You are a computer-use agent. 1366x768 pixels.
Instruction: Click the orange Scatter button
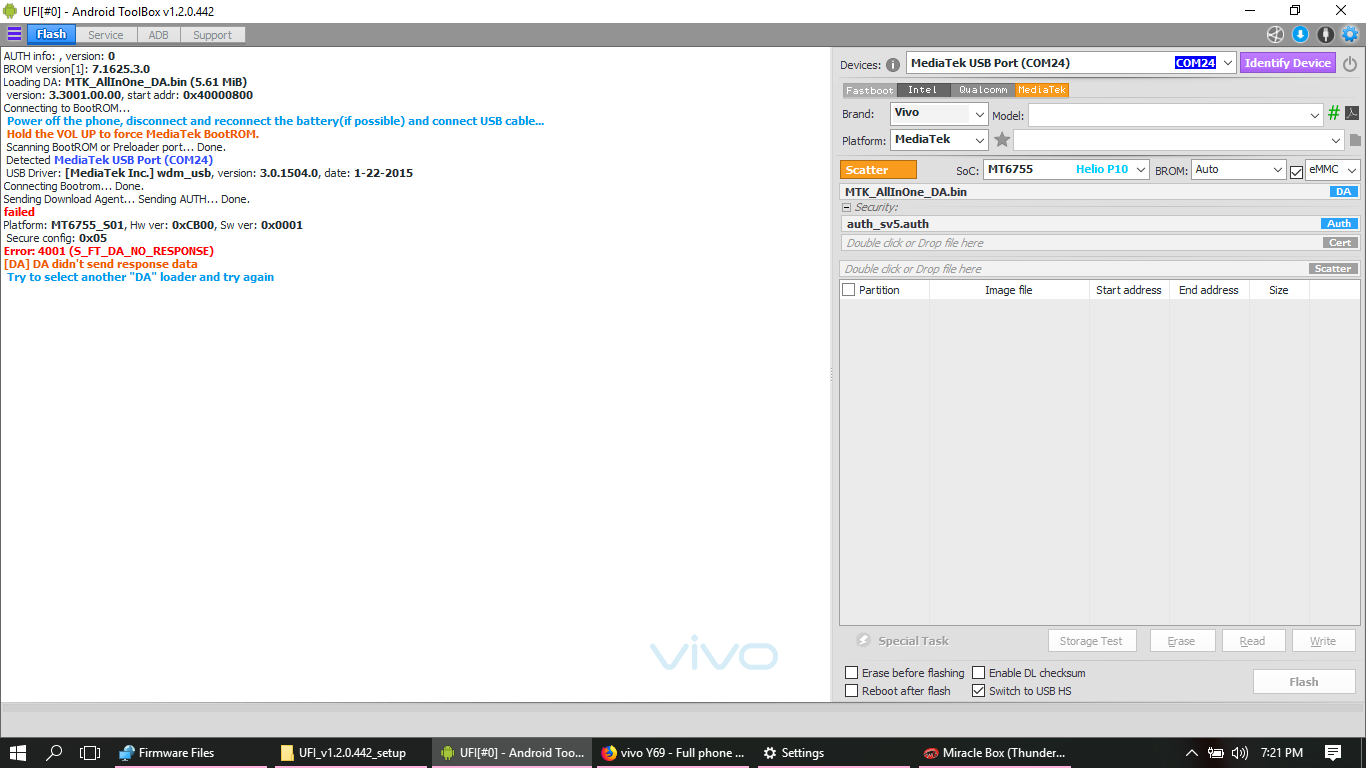878,170
